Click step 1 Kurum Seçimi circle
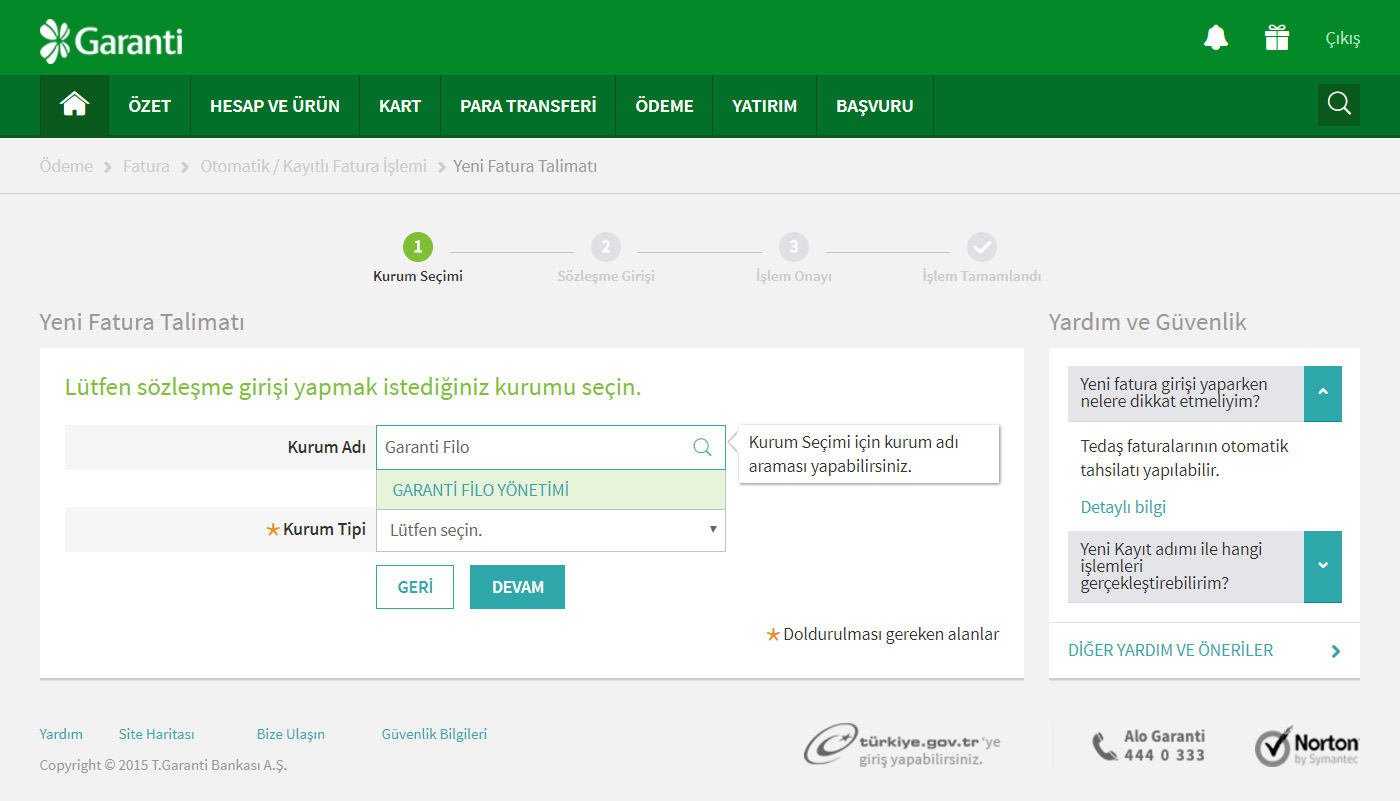This screenshot has width=1400, height=801. 418,246
